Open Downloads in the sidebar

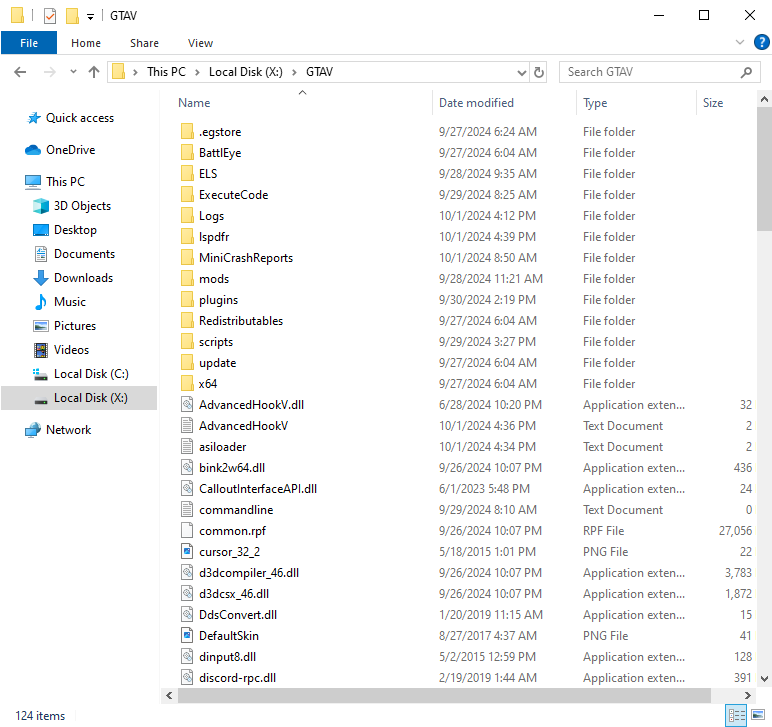pos(83,278)
